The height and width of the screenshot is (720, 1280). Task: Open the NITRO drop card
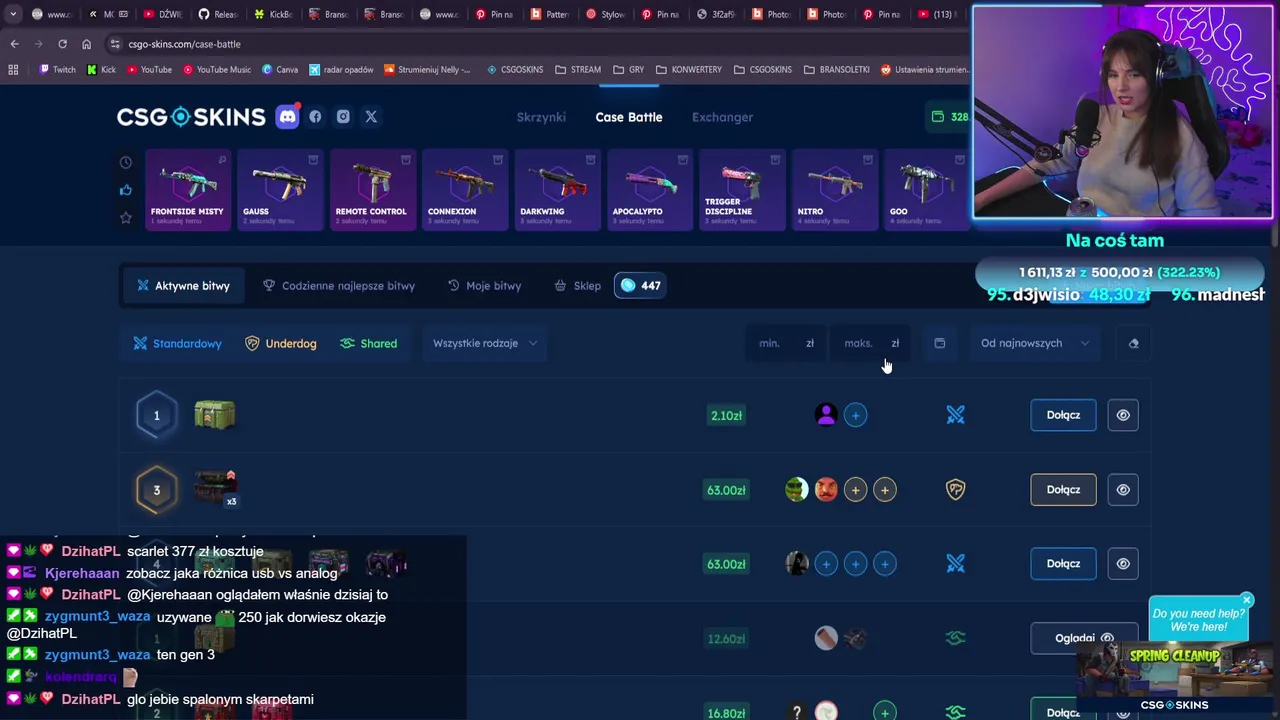click(834, 189)
